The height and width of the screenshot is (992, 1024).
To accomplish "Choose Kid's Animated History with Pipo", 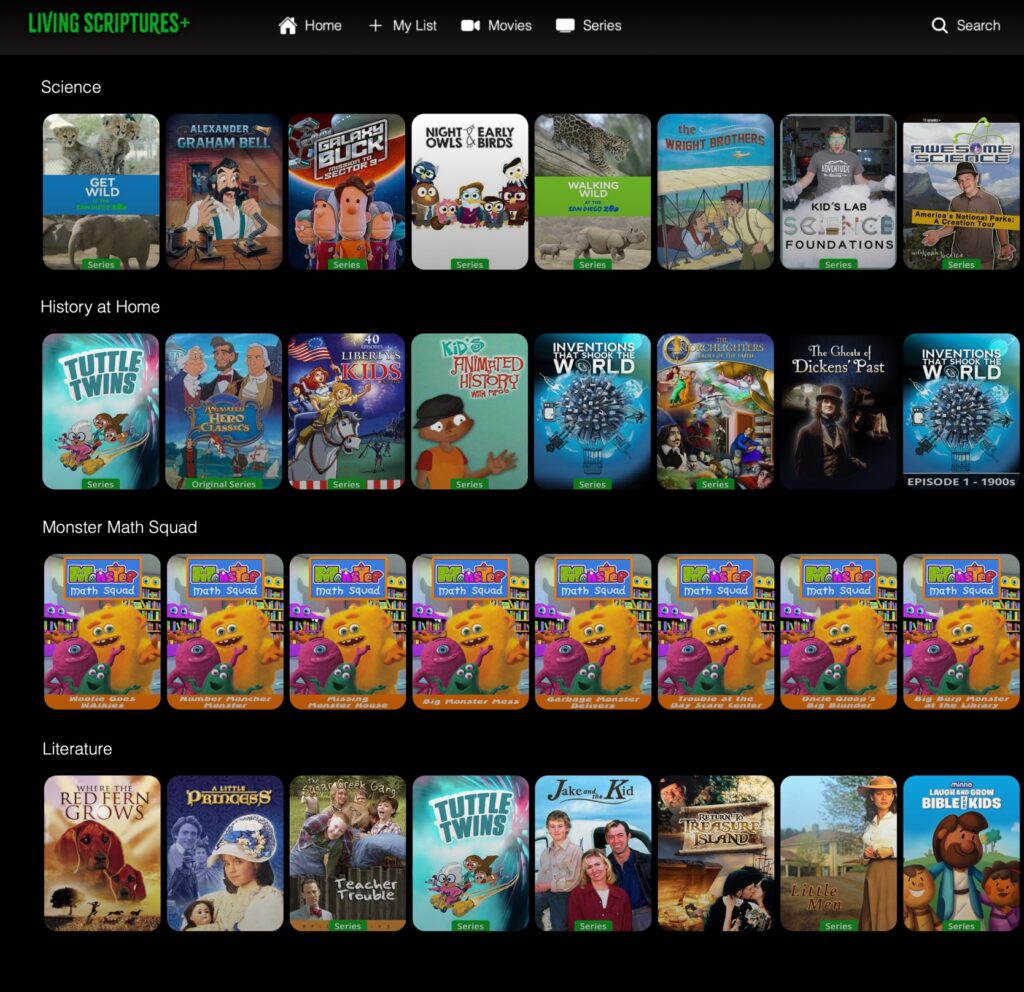I will 470,411.
